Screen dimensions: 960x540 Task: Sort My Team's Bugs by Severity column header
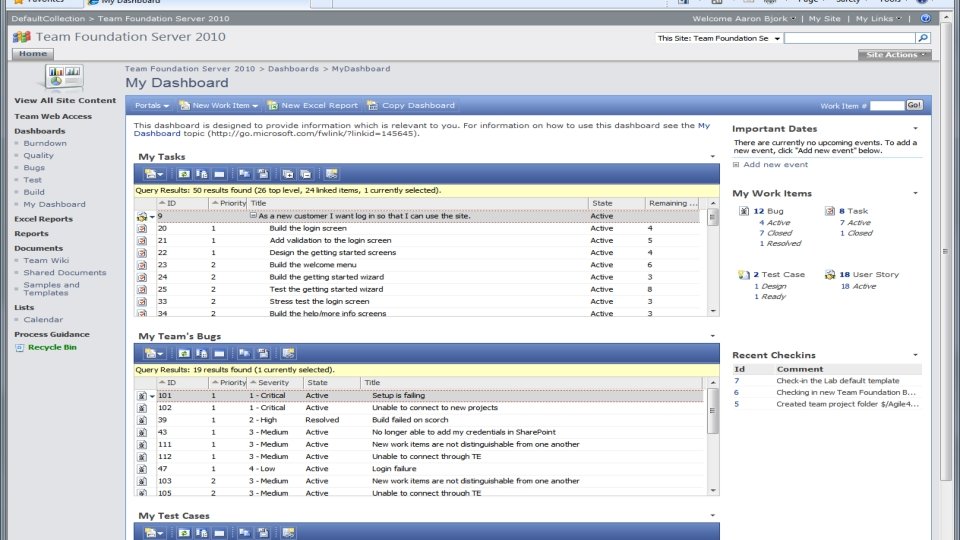(x=274, y=383)
